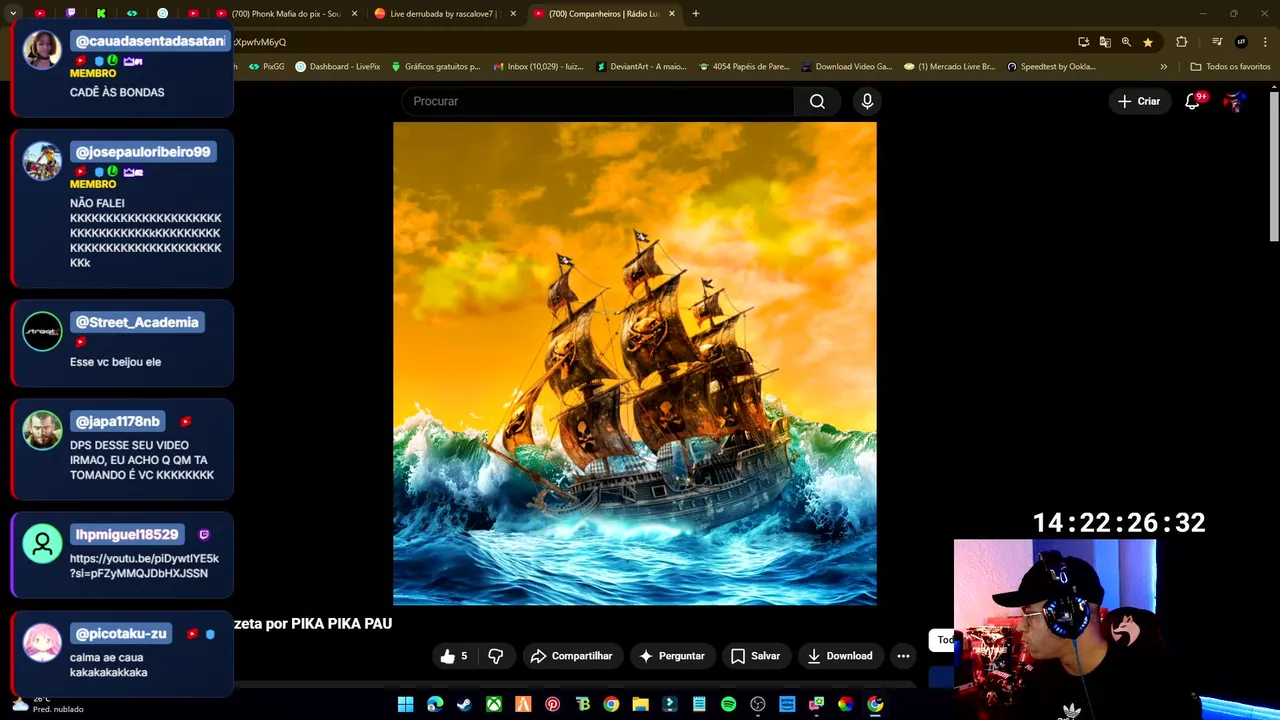The height and width of the screenshot is (720, 1280).
Task: Open the 4054 Papéis de Parede bookmark
Action: coord(744,67)
